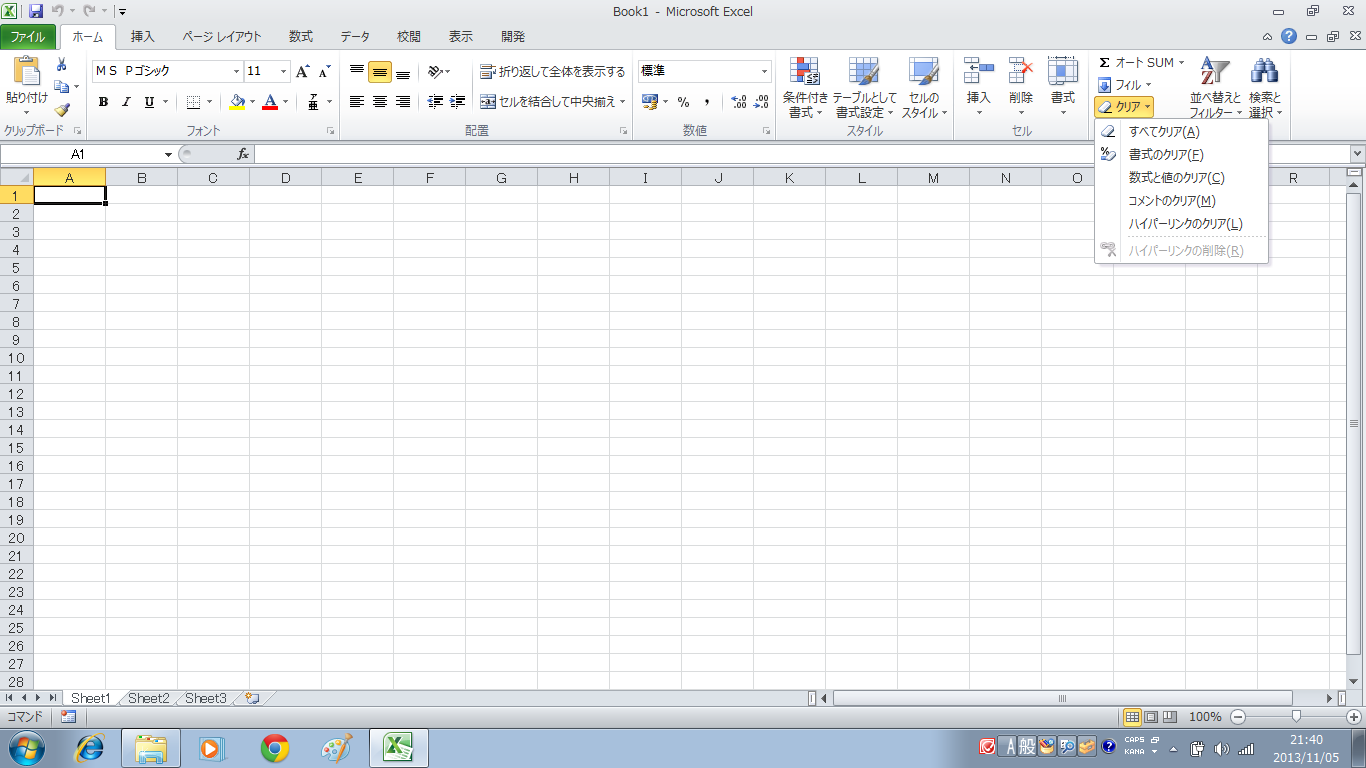
Task: Click the オート SUM button
Action: (1137, 63)
